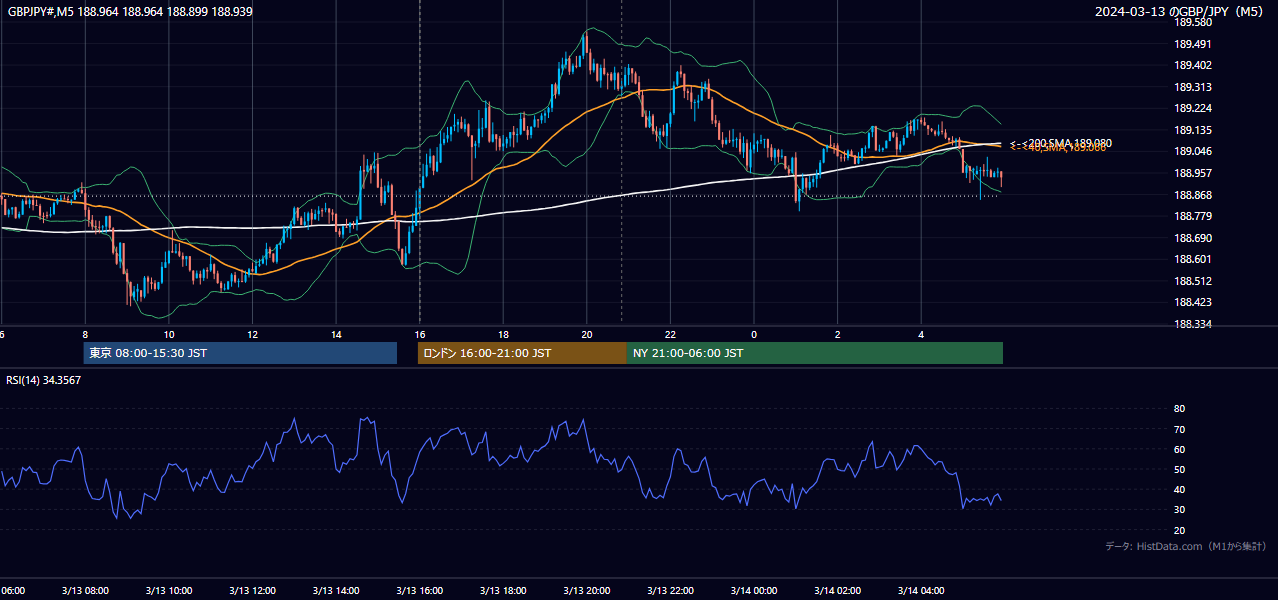Click hour label 16 under the price chart
Image resolution: width=1278 pixels, height=600 pixels.
click(420, 334)
